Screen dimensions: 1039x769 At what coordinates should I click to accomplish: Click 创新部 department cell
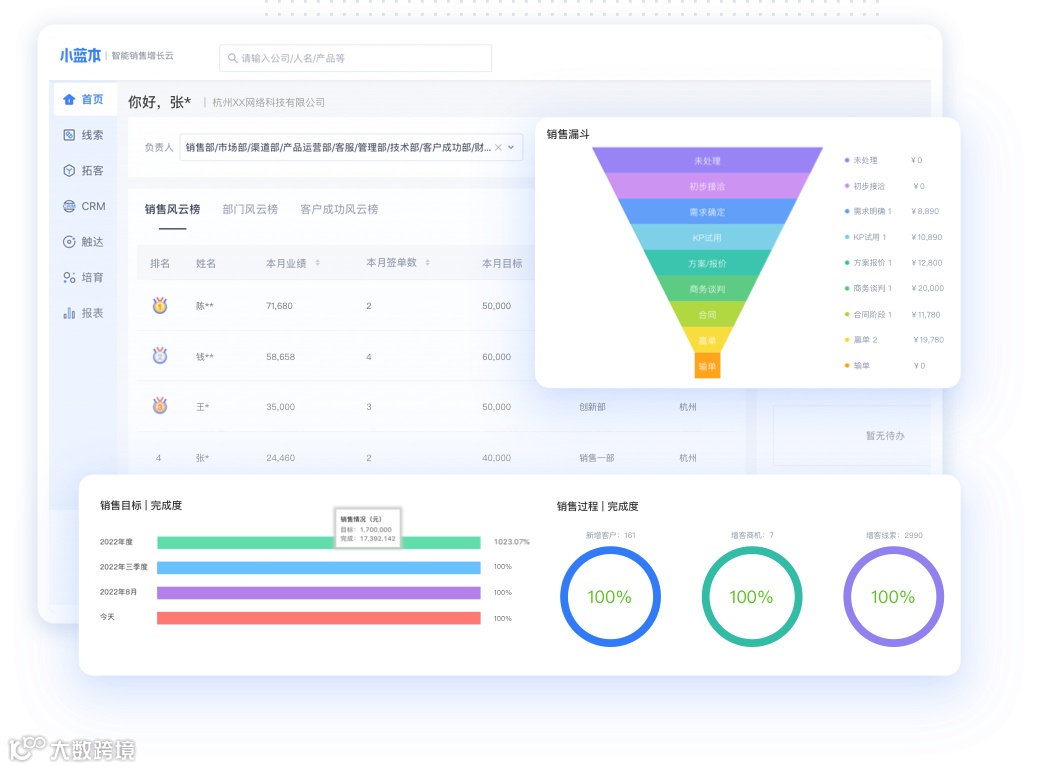pos(592,407)
